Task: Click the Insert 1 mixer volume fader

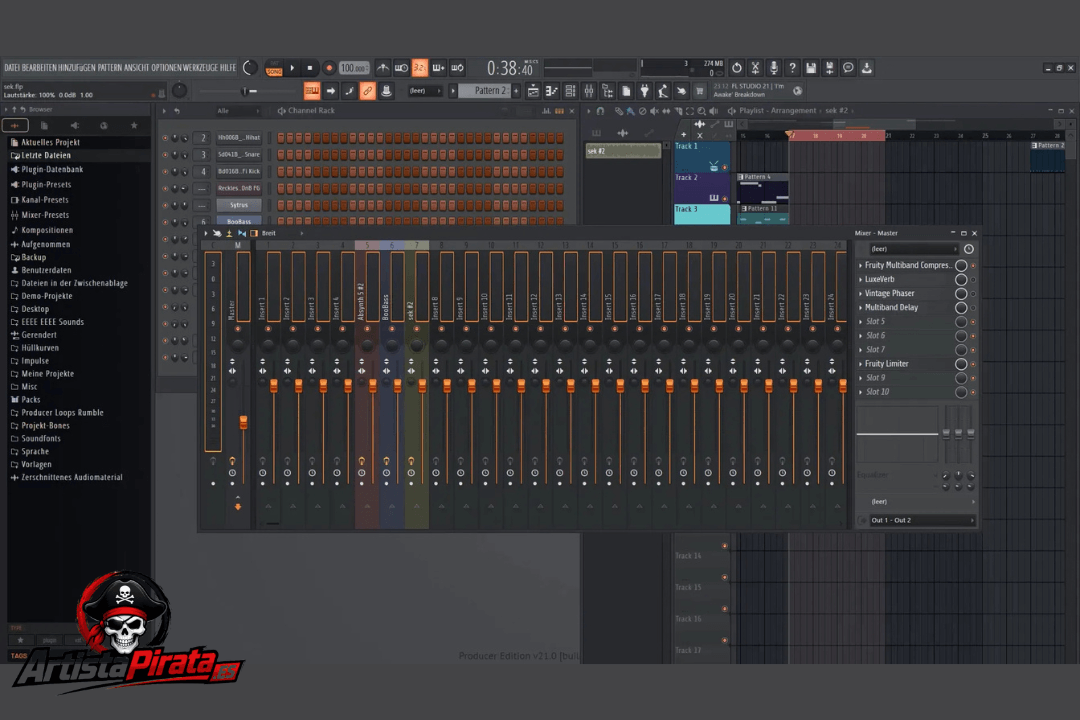Action: pos(273,386)
